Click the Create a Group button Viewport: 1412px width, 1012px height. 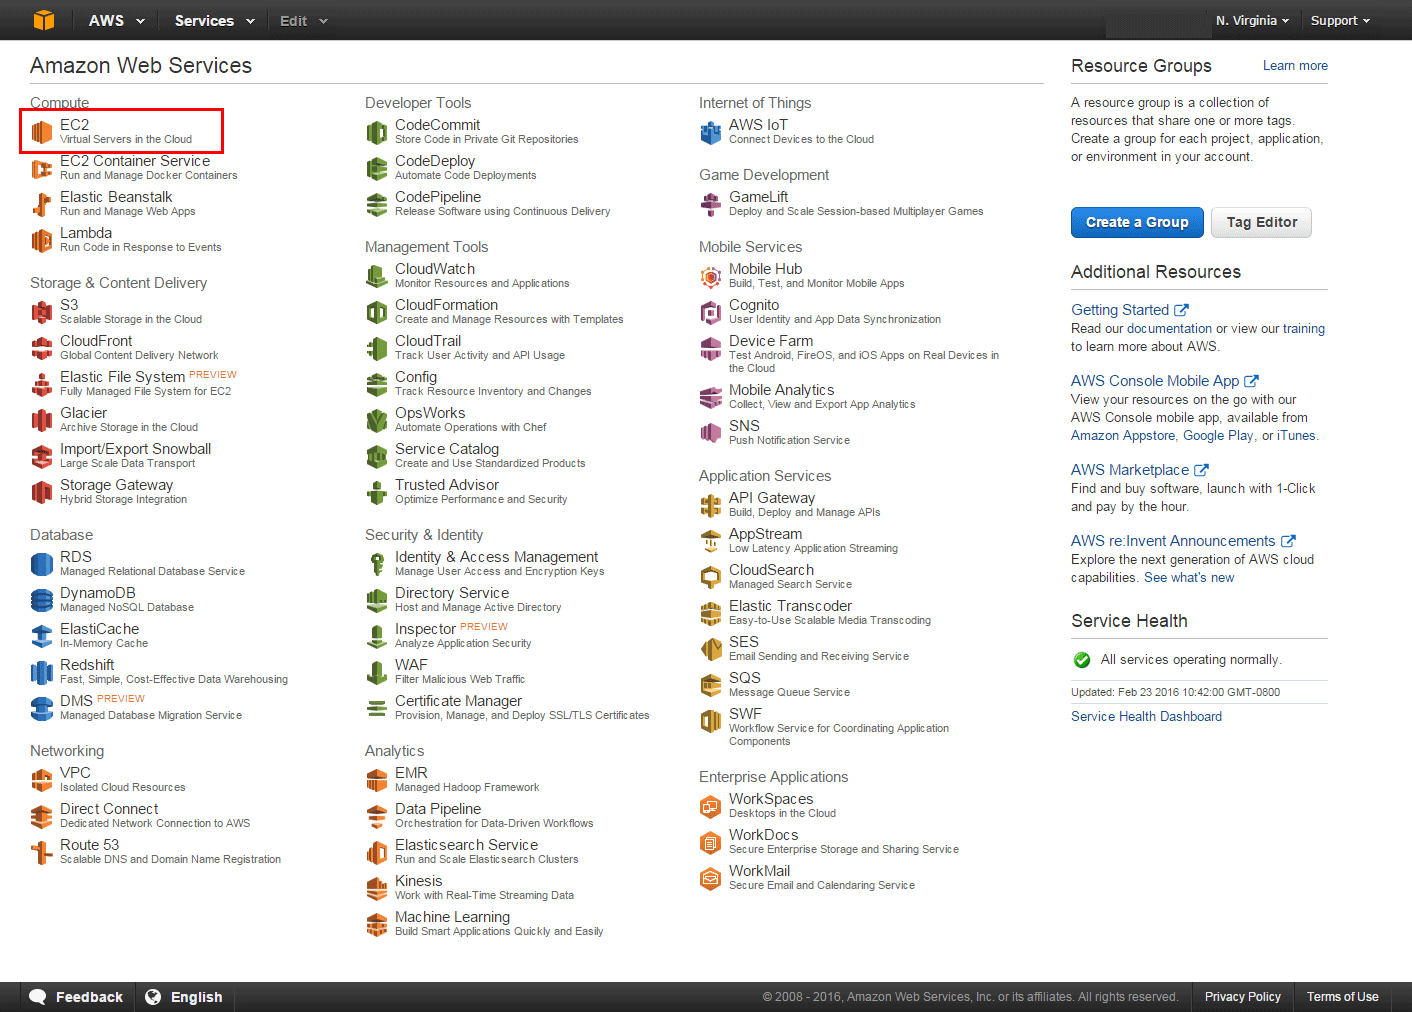1137,222
